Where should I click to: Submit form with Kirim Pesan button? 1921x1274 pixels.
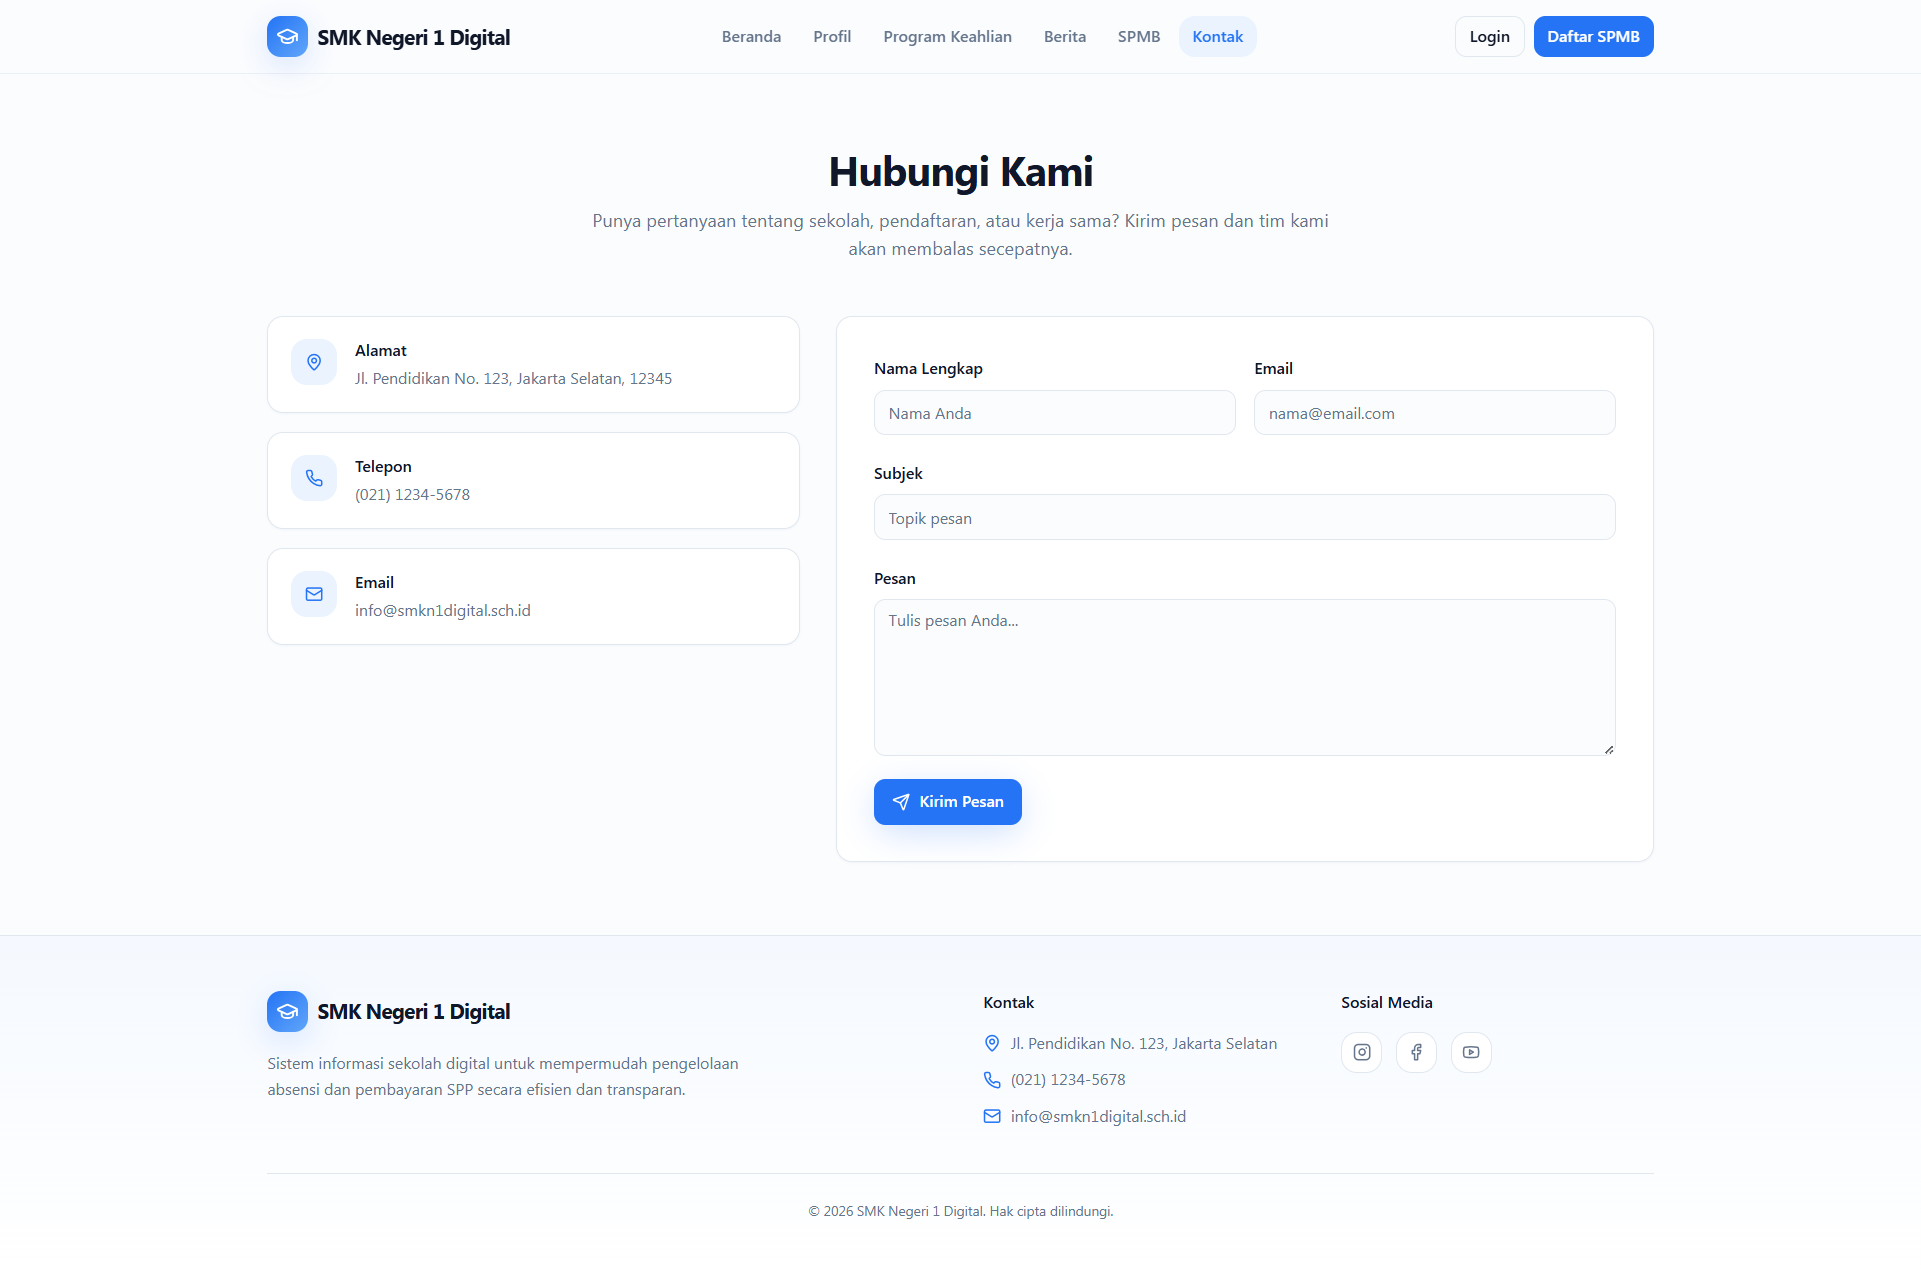pyautogui.click(x=947, y=802)
